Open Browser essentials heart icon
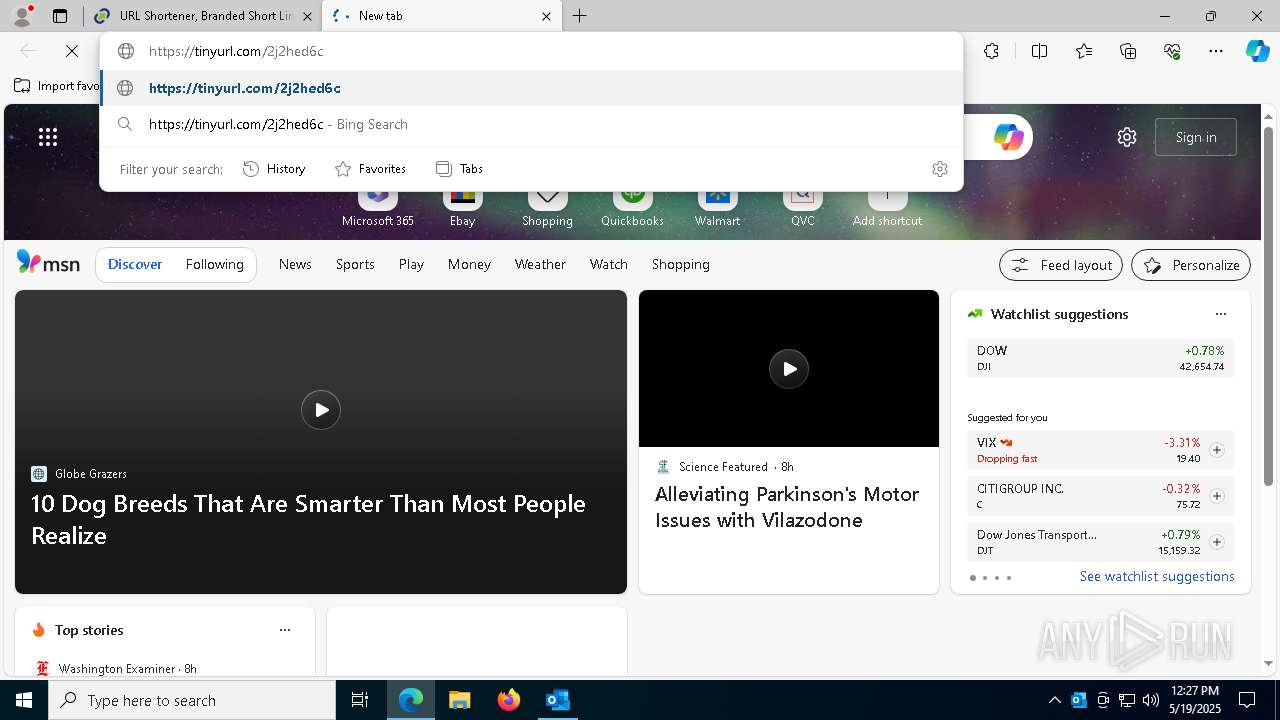1280x720 pixels. (1172, 51)
